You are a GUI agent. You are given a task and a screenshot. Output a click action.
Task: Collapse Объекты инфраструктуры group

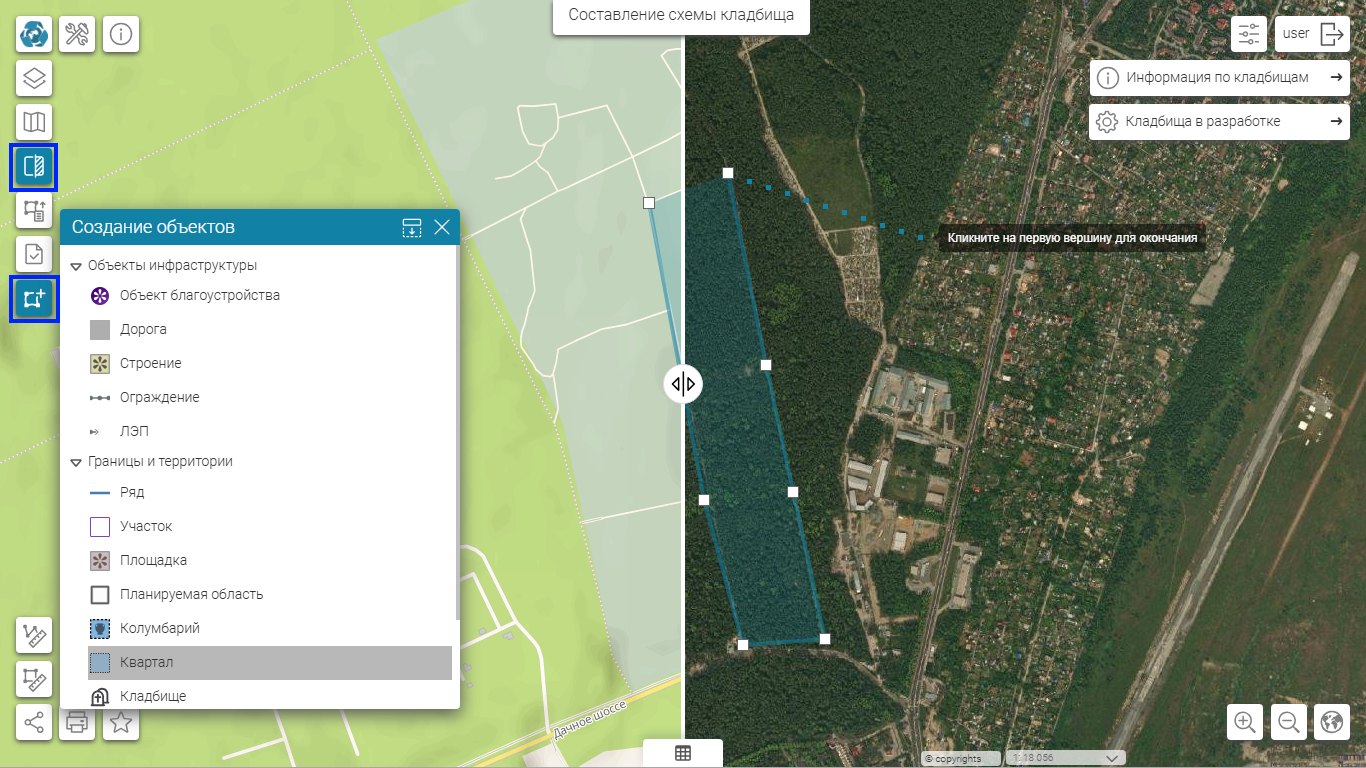click(x=76, y=266)
